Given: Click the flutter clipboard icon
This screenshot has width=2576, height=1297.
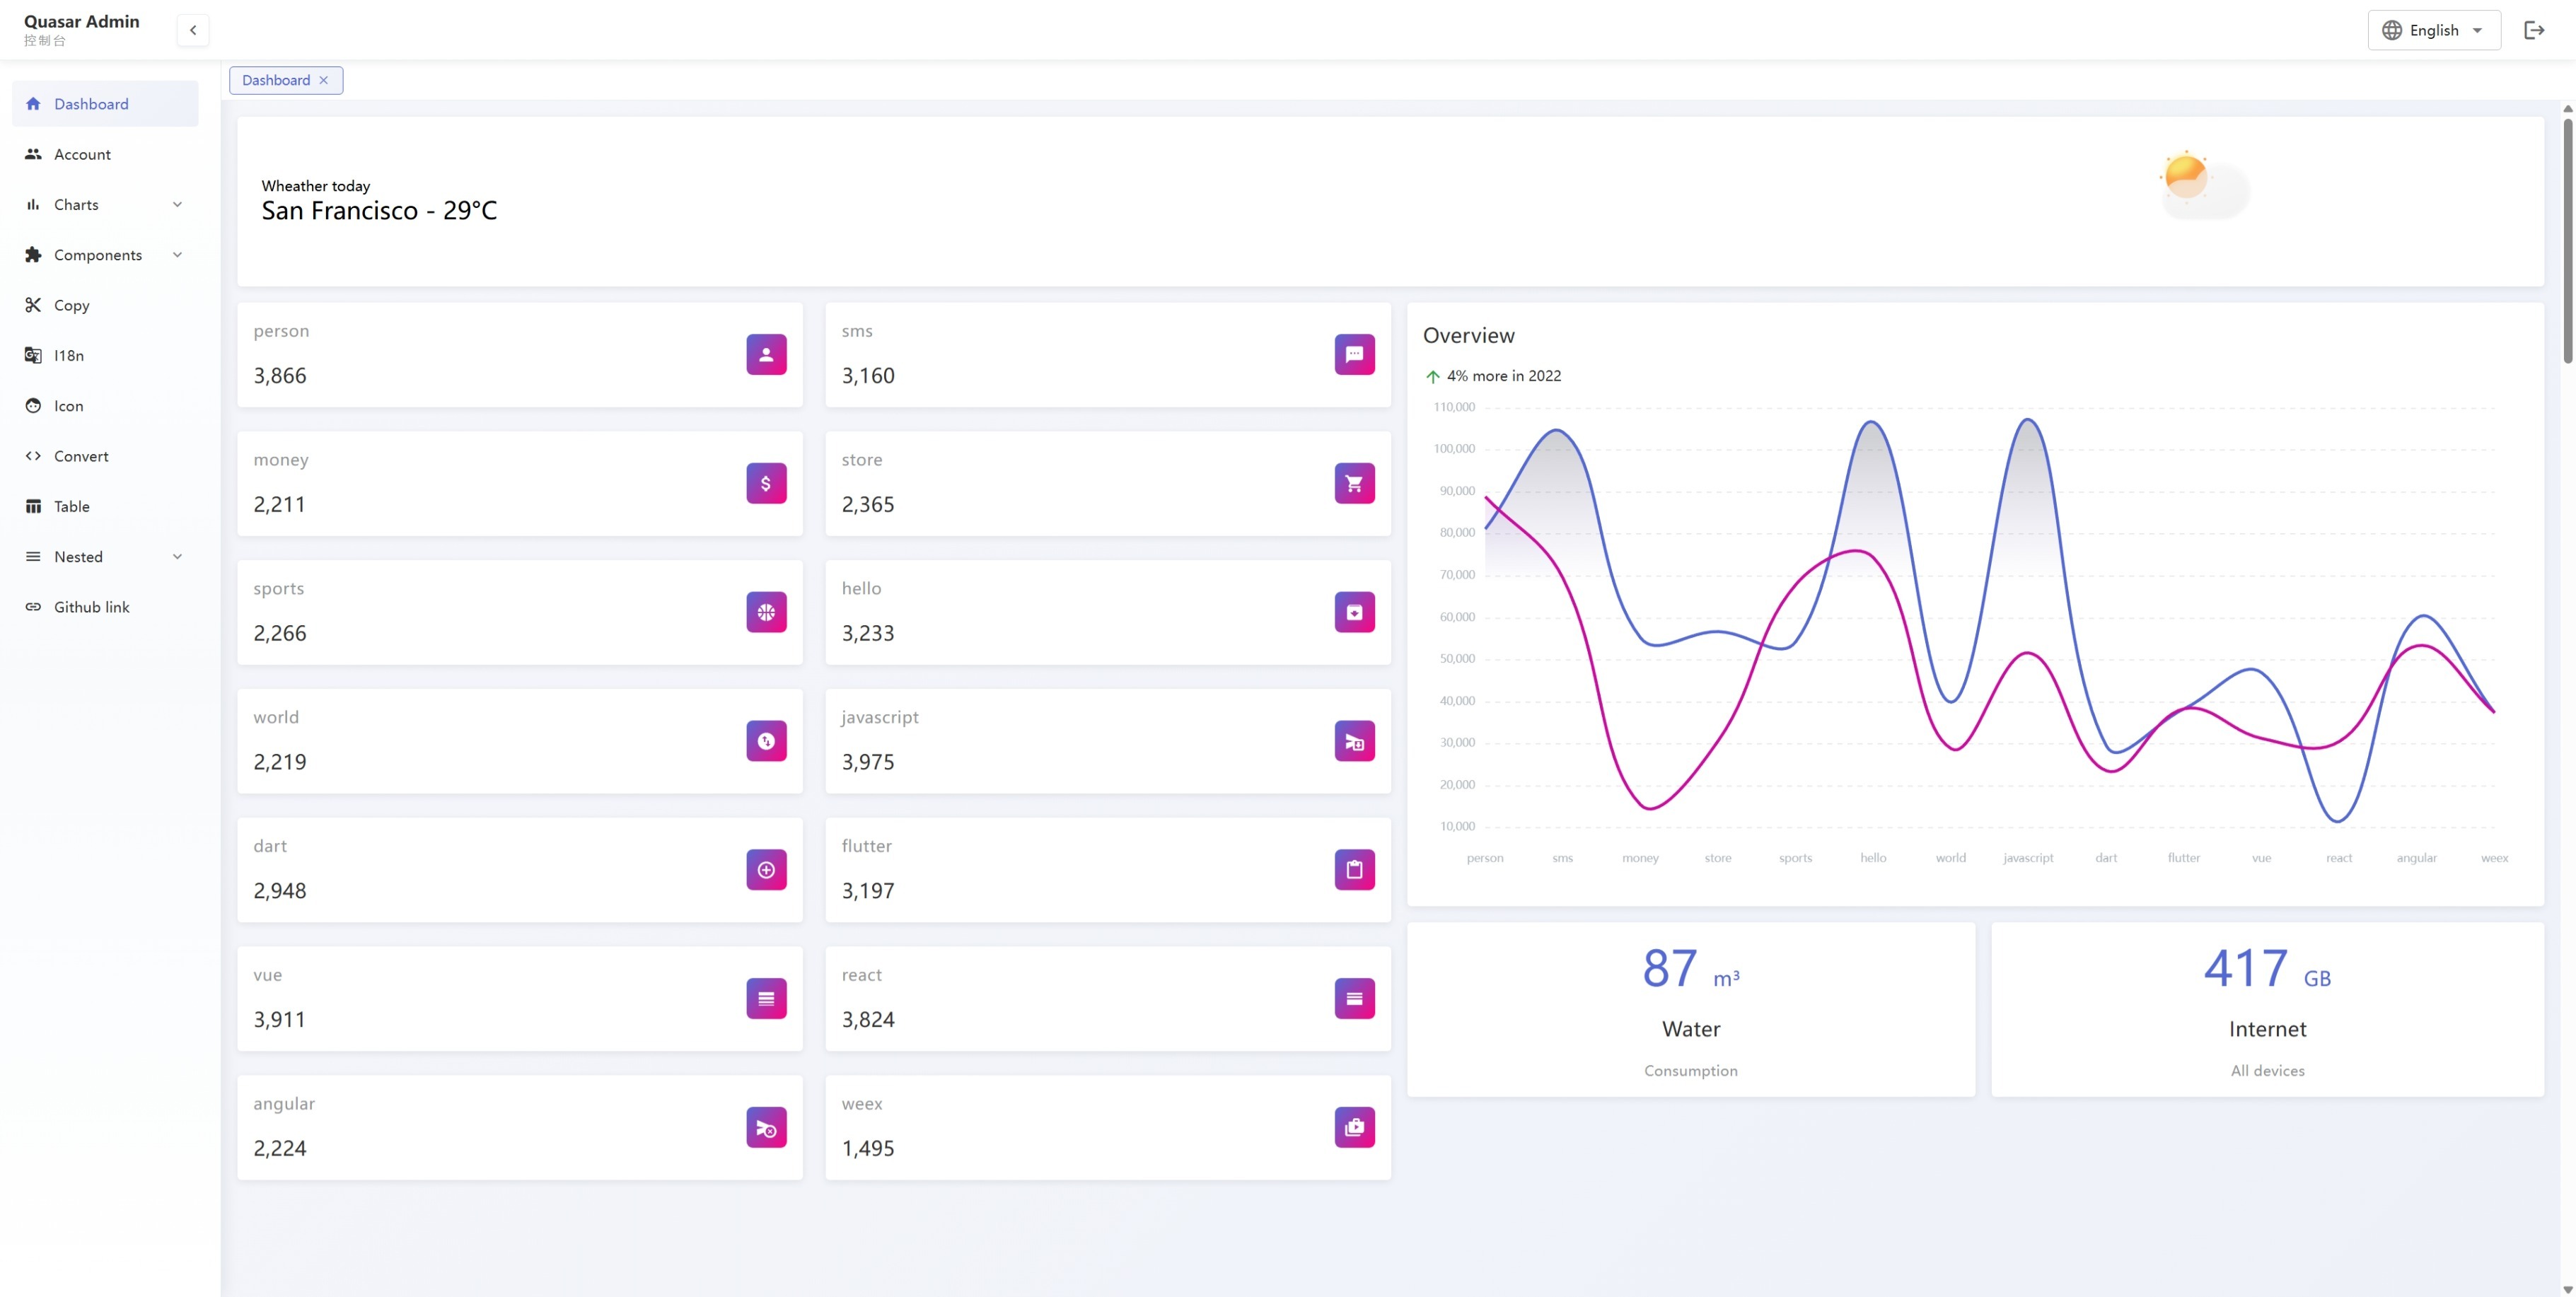Looking at the screenshot, I should 1354,870.
